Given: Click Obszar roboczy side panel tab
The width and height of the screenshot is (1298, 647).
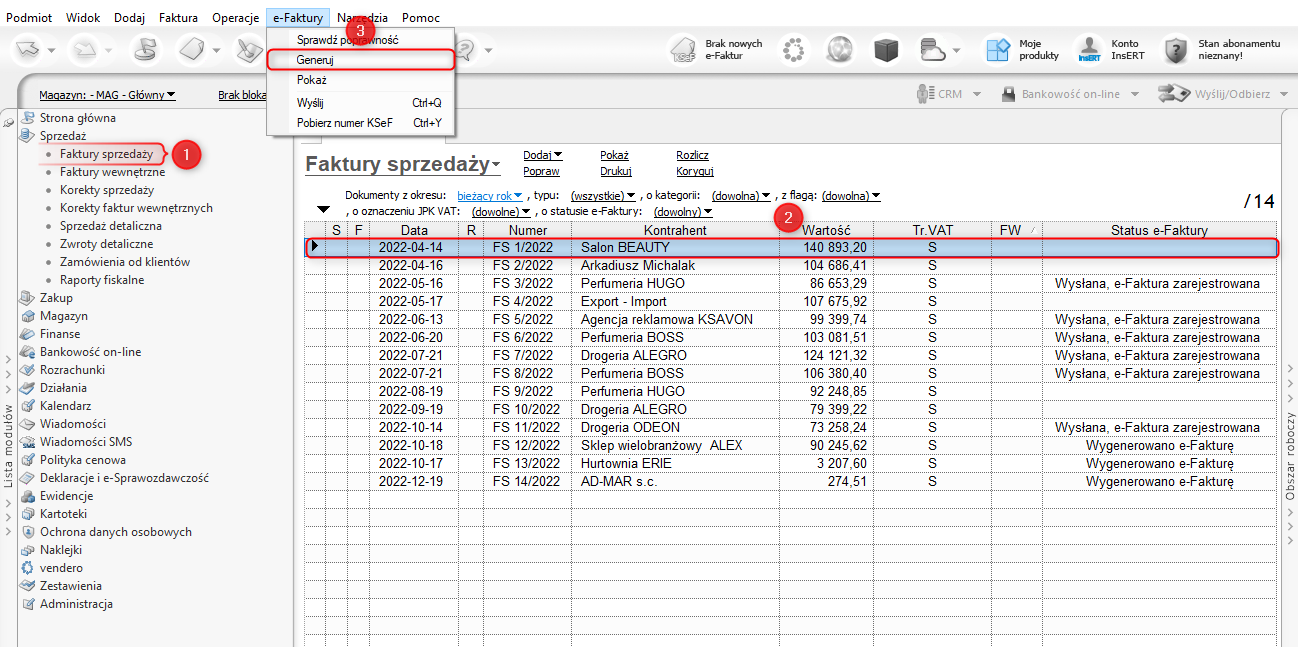Looking at the screenshot, I should (1290, 456).
